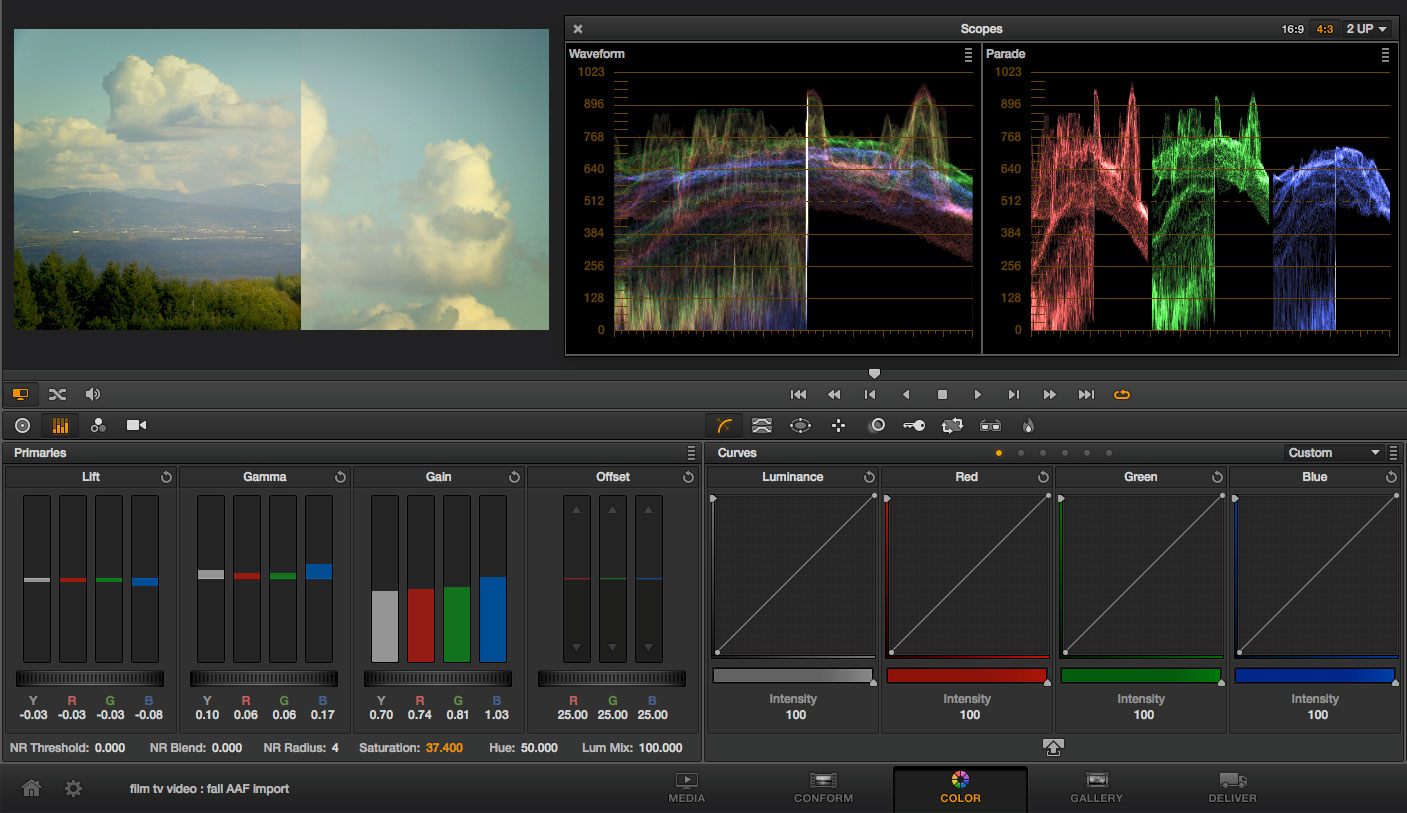Viewport: 1407px width, 813px height.
Task: Open the Stereoscopic 3D glasses palette
Action: click(x=990, y=425)
